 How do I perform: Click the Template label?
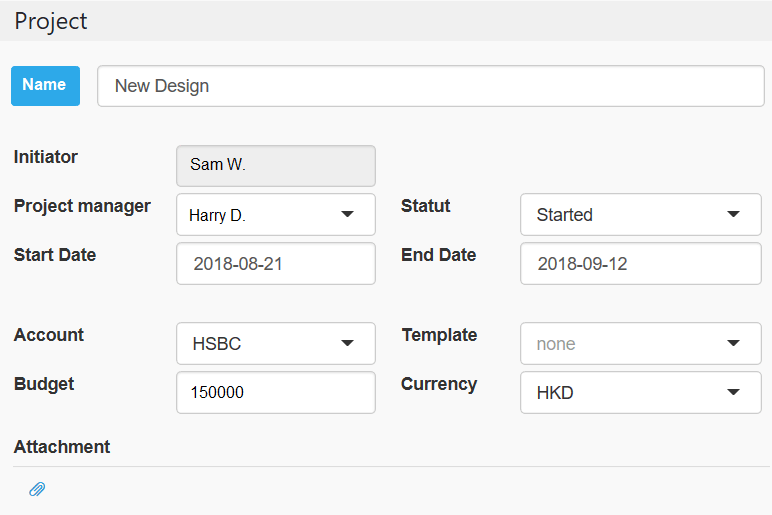coord(439,335)
